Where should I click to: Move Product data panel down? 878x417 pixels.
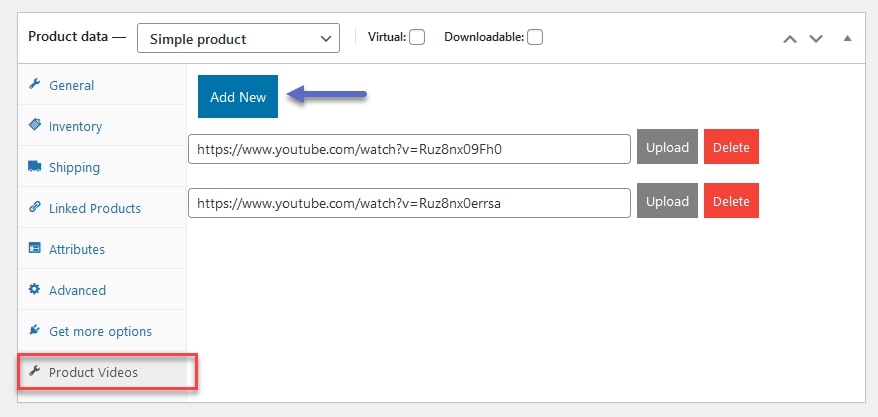click(816, 39)
